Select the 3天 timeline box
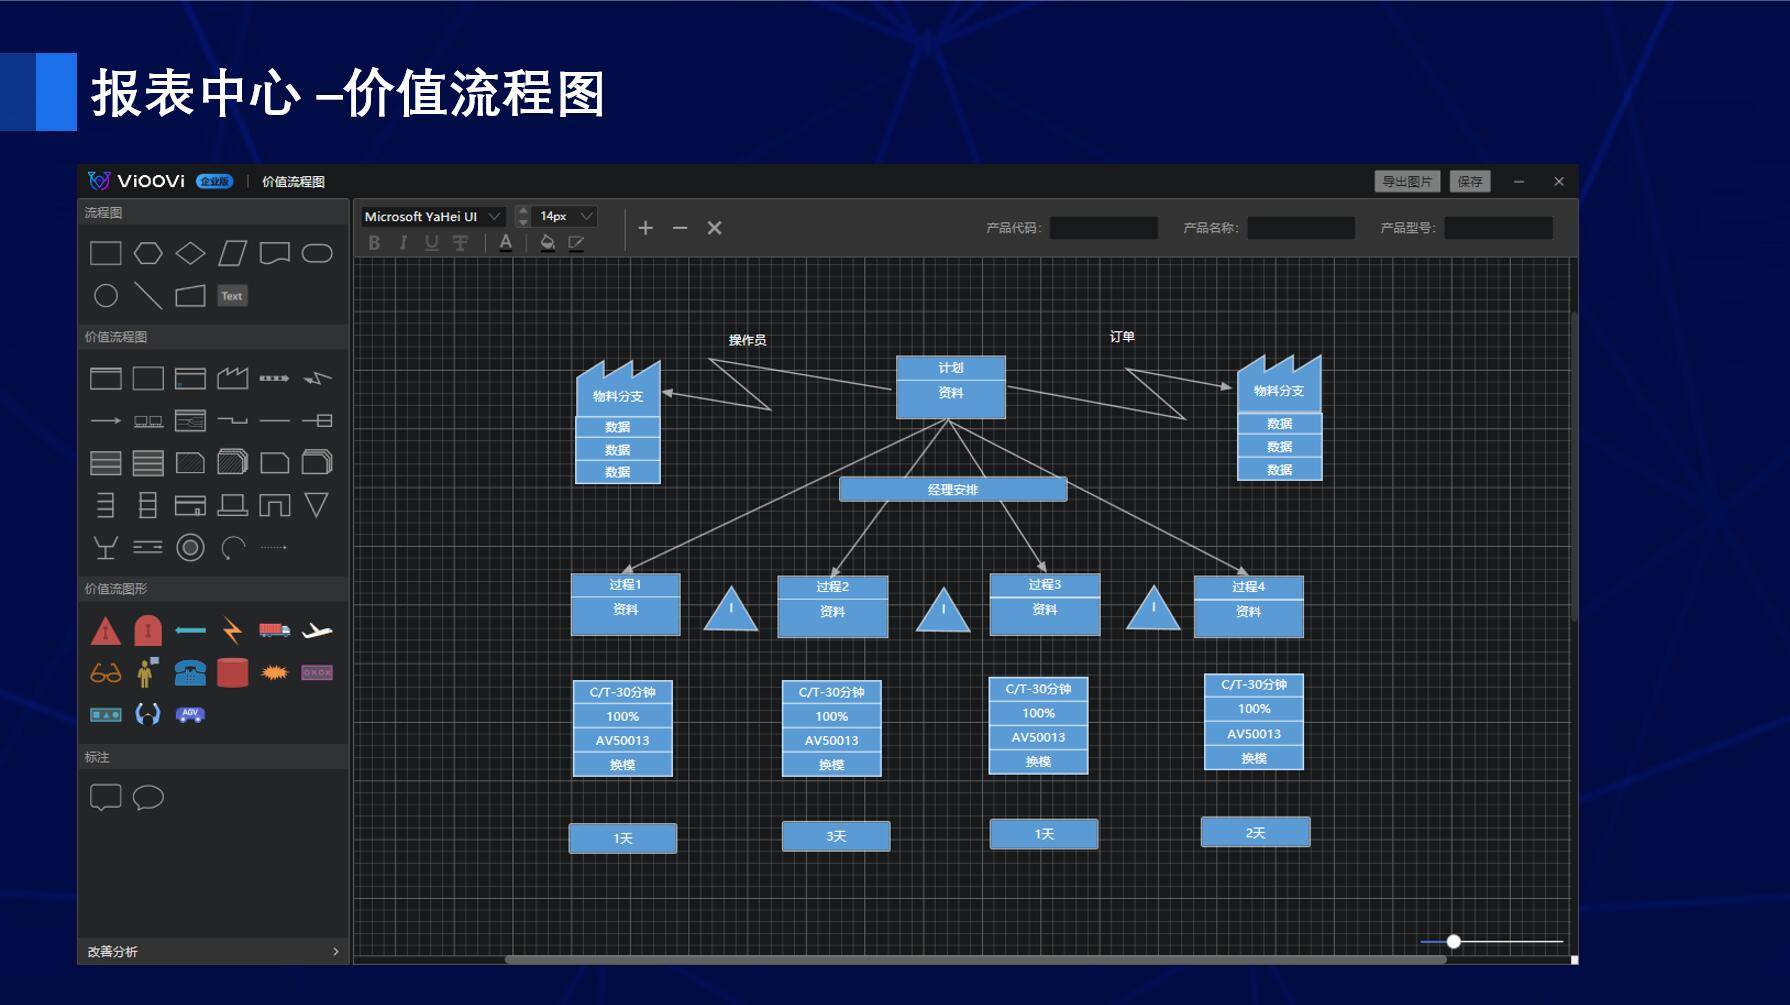This screenshot has width=1790, height=1005. click(836, 836)
